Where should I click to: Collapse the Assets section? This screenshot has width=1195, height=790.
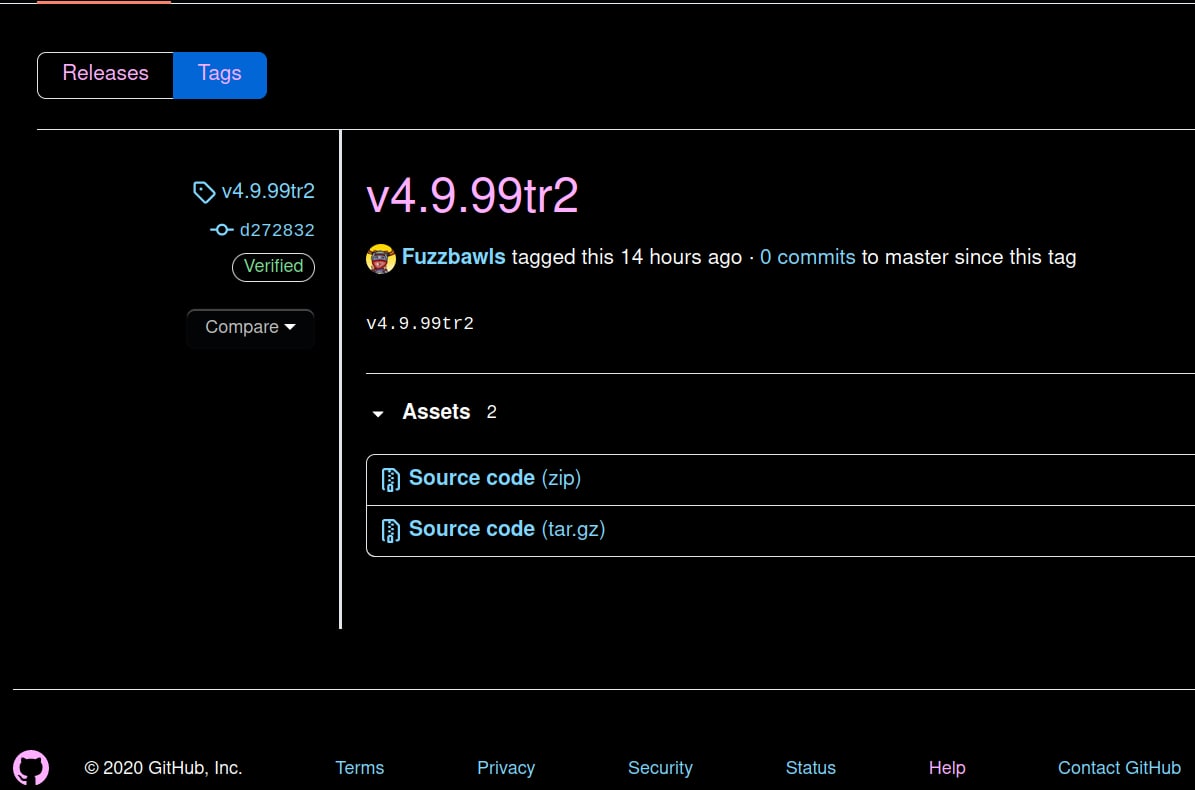pyautogui.click(x=378, y=414)
